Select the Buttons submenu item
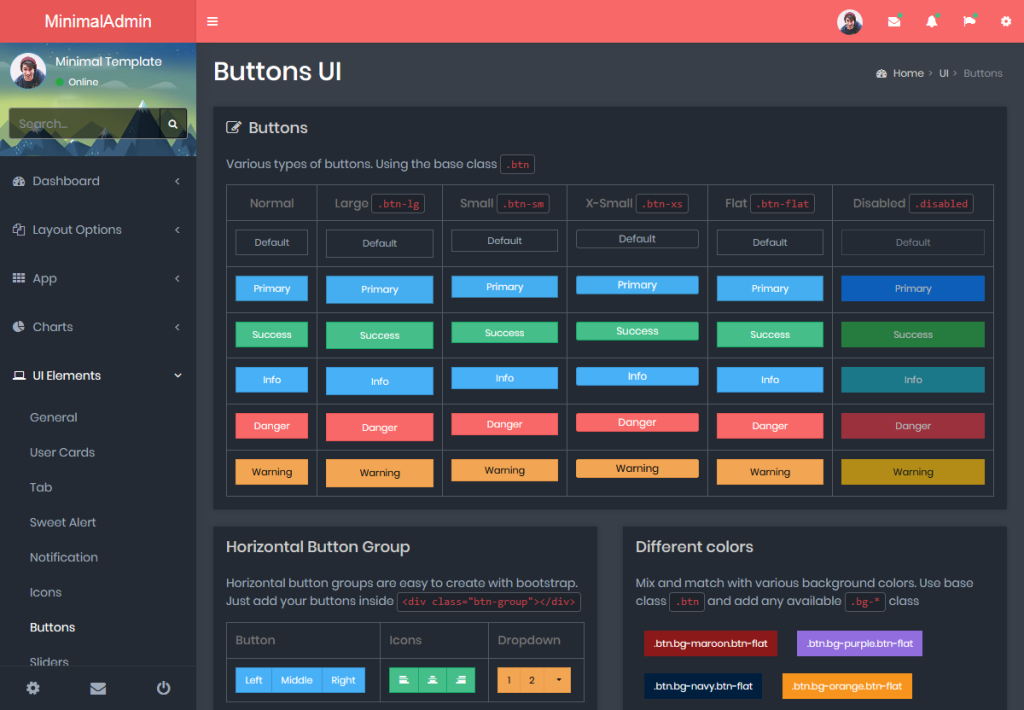Screen dimensions: 1024x710 pos(52,627)
